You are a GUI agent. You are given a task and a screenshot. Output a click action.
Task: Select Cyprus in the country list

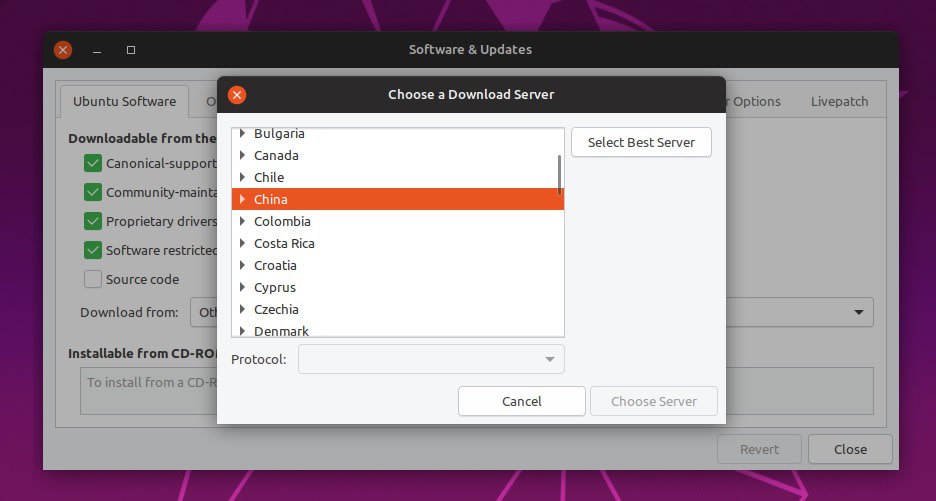(398, 287)
